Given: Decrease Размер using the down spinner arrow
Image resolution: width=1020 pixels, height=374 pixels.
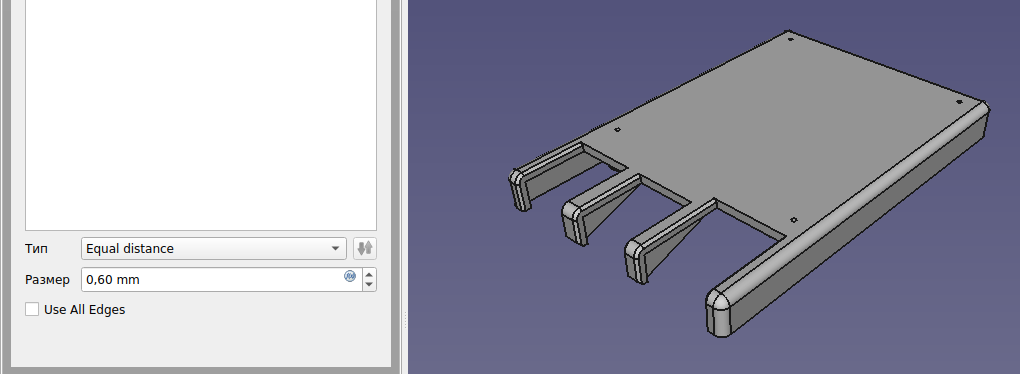Looking at the screenshot, I should point(369,285).
